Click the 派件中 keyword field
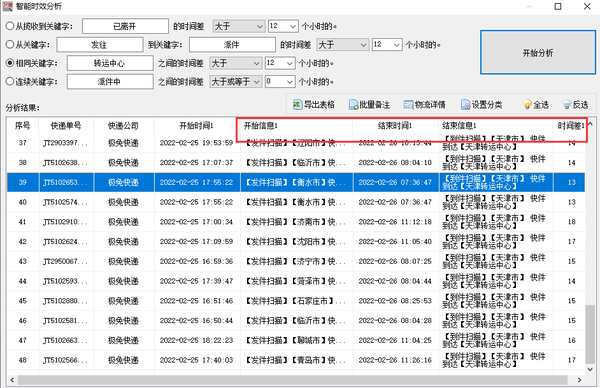600x388 pixels. pyautogui.click(x=110, y=82)
